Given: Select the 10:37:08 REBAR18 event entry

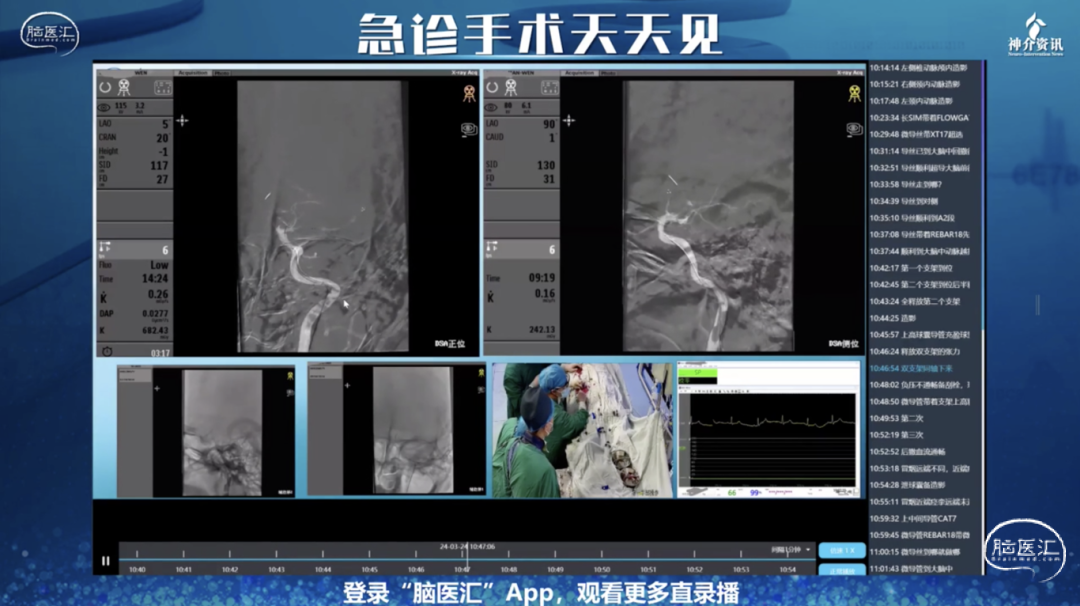Looking at the screenshot, I should tap(920, 234).
